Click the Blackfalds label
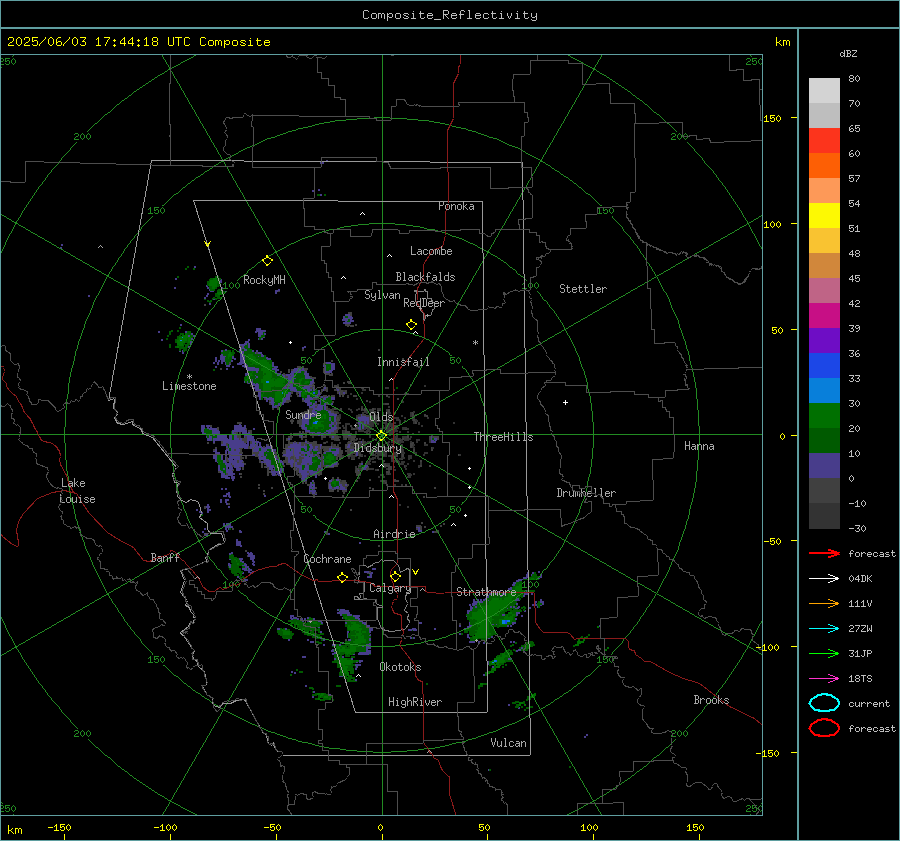 [x=425, y=277]
